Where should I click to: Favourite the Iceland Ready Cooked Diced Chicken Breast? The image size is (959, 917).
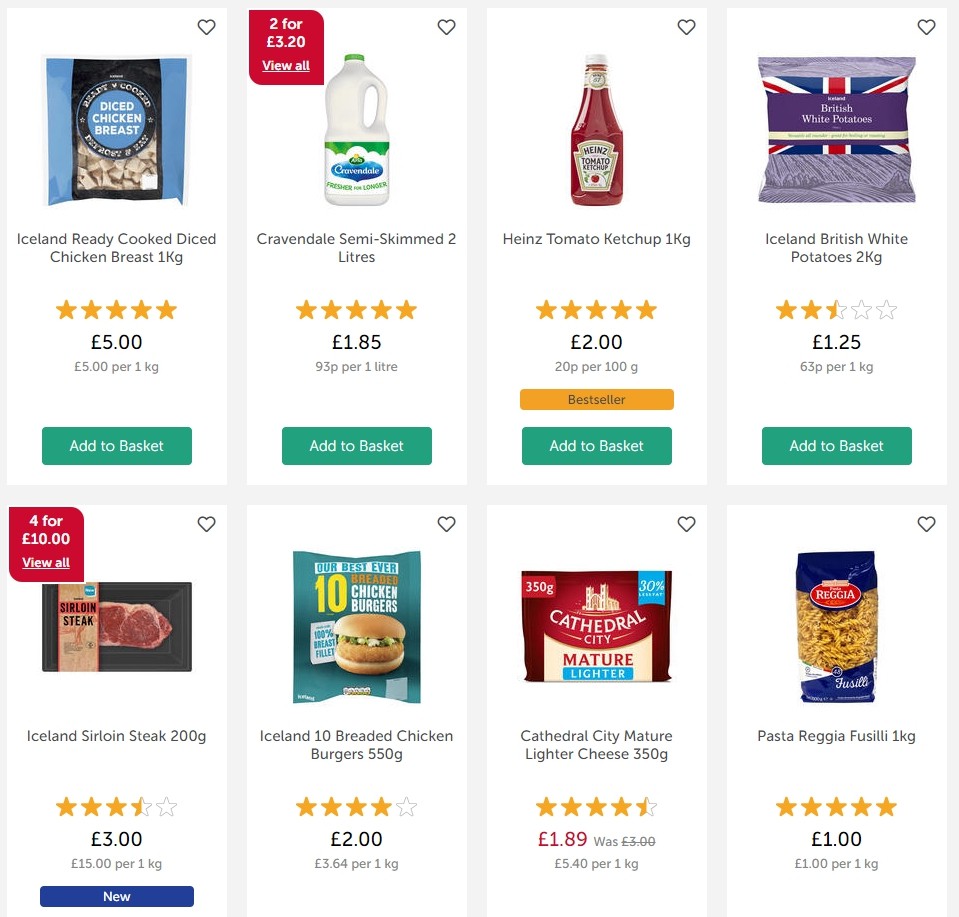[x=206, y=27]
